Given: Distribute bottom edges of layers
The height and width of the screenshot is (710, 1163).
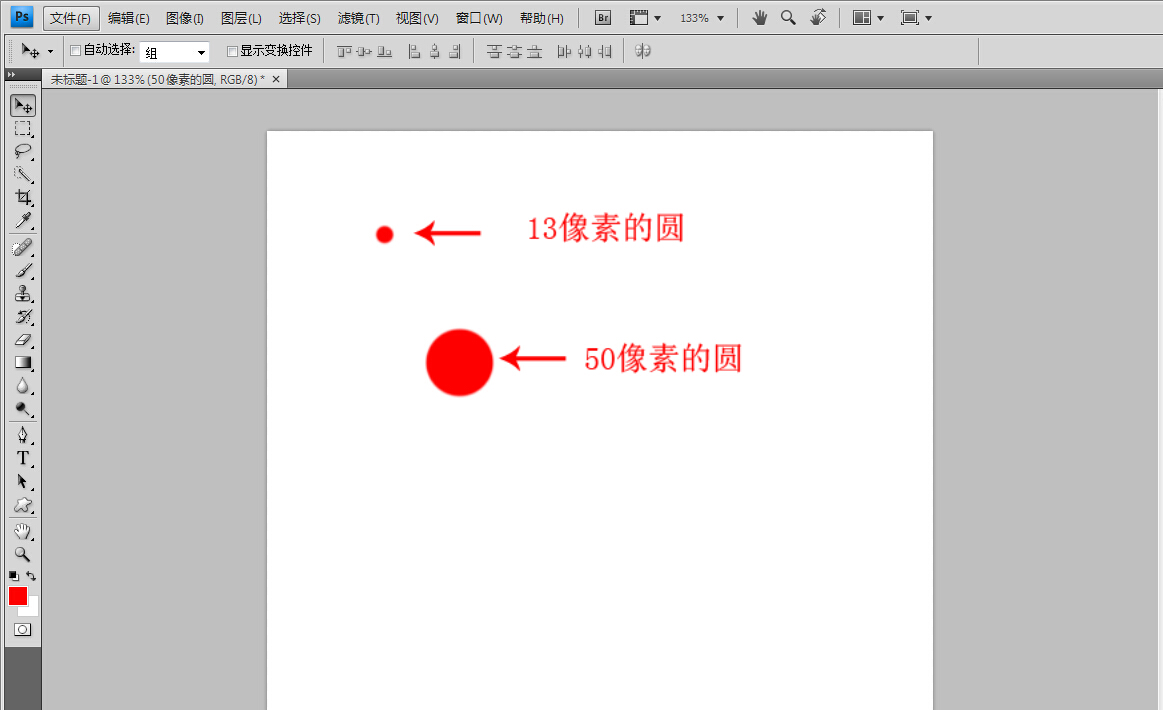Looking at the screenshot, I should click(x=534, y=51).
